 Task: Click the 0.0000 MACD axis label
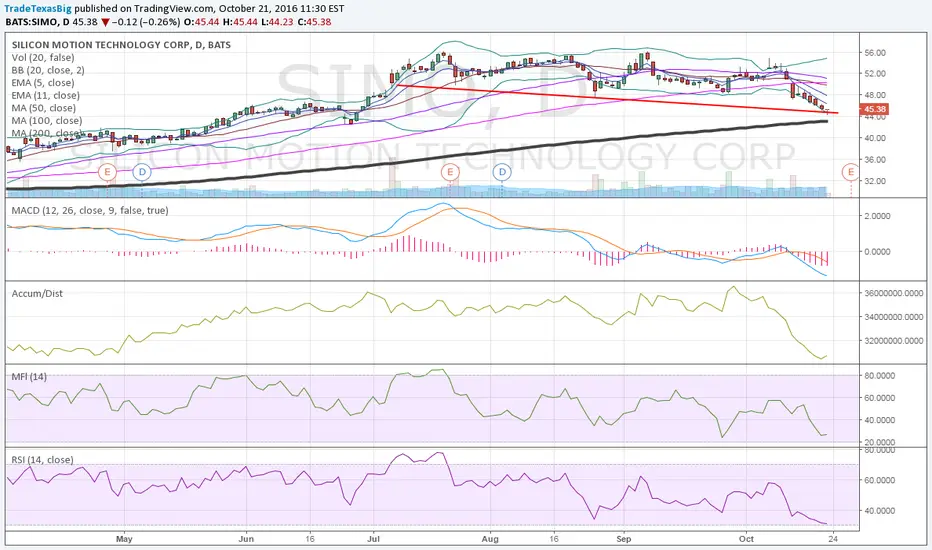pyautogui.click(x=877, y=252)
